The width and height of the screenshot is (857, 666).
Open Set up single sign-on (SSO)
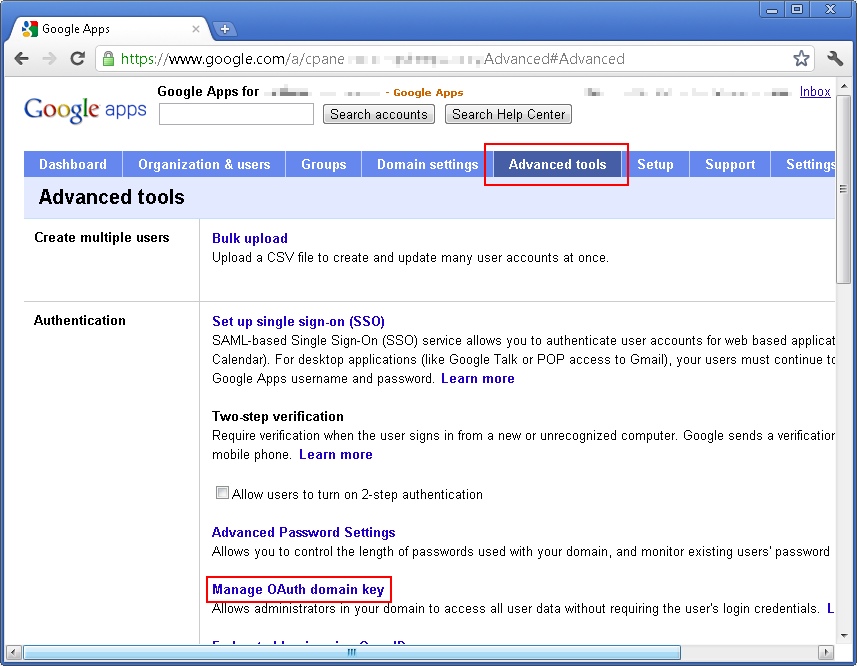coord(298,321)
